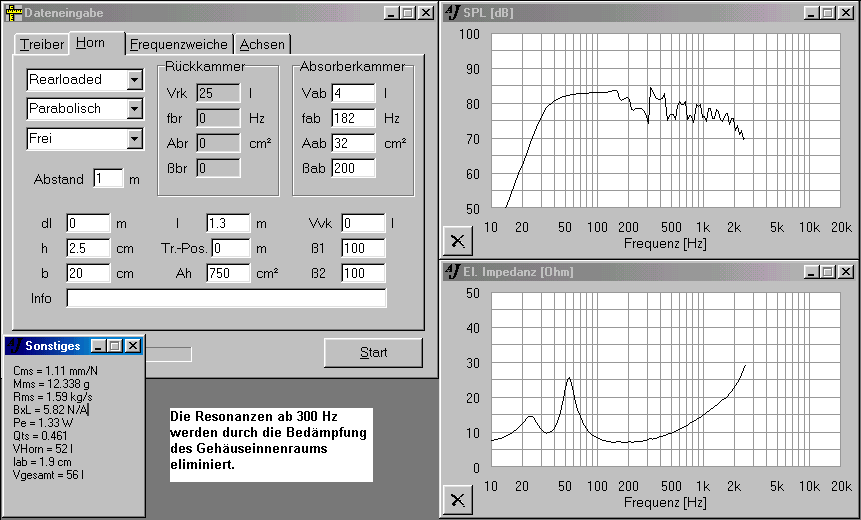Click the El. Impedanz window title icon
The width and height of the screenshot is (861, 520).
pos(453,271)
